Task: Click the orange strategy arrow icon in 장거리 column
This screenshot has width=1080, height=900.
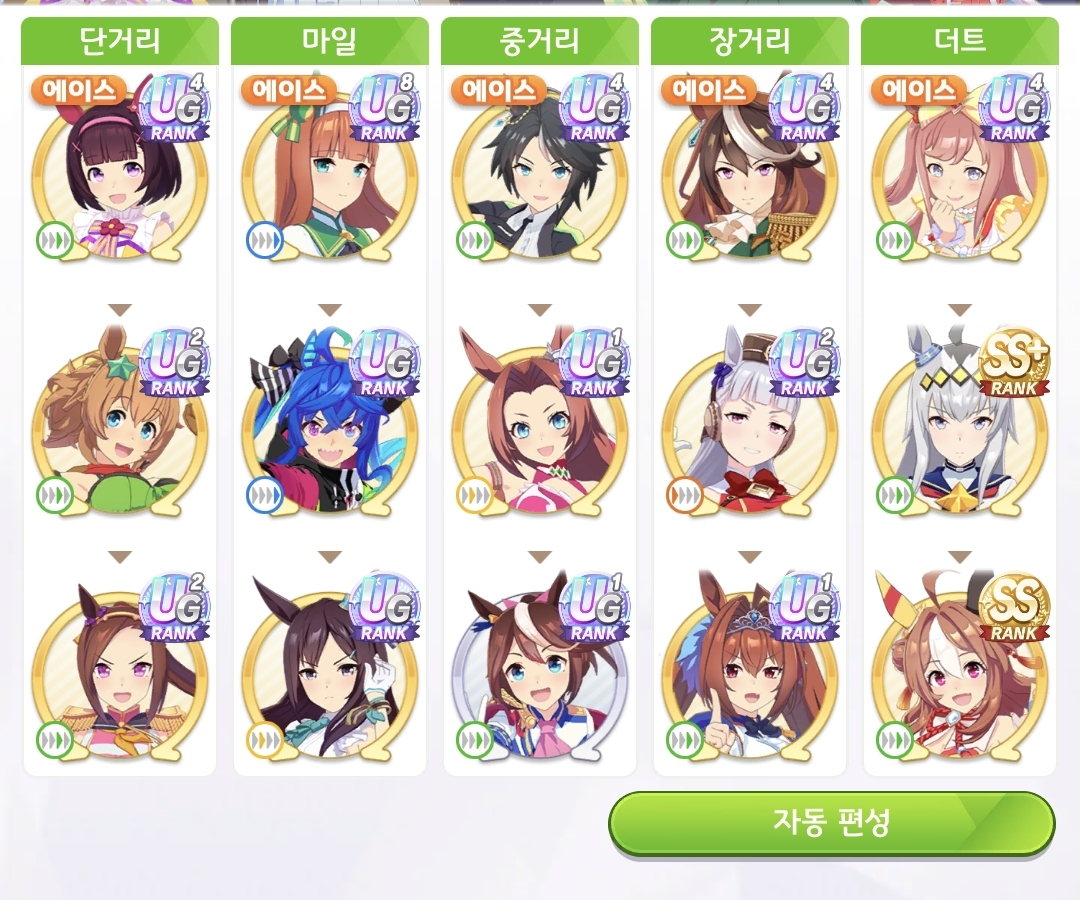Action: pos(685,494)
